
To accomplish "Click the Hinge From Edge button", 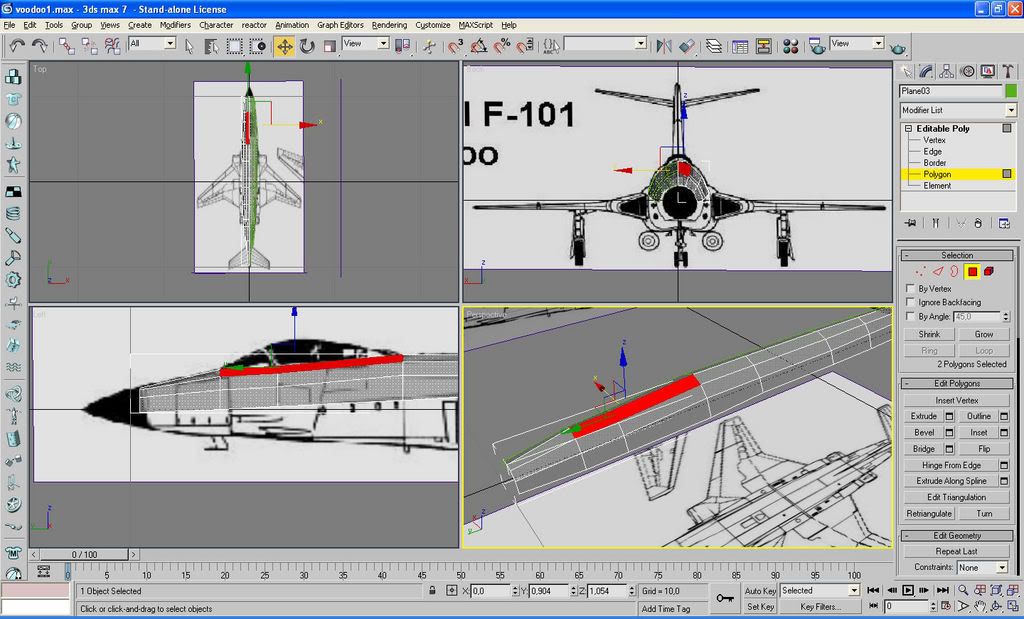I will pos(951,465).
